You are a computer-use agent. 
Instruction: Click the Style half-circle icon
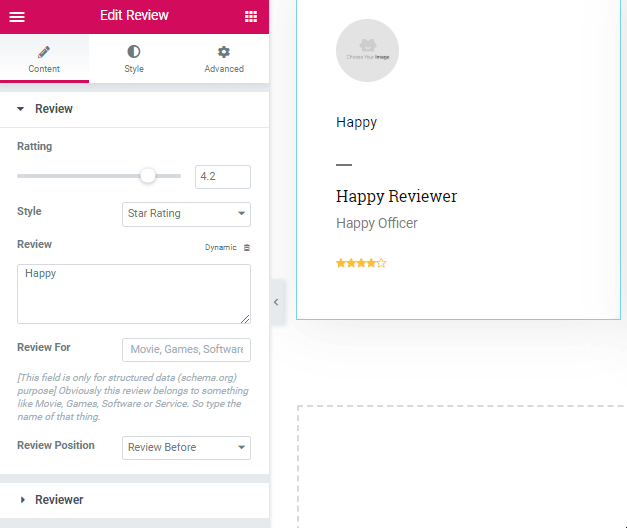coord(134,52)
